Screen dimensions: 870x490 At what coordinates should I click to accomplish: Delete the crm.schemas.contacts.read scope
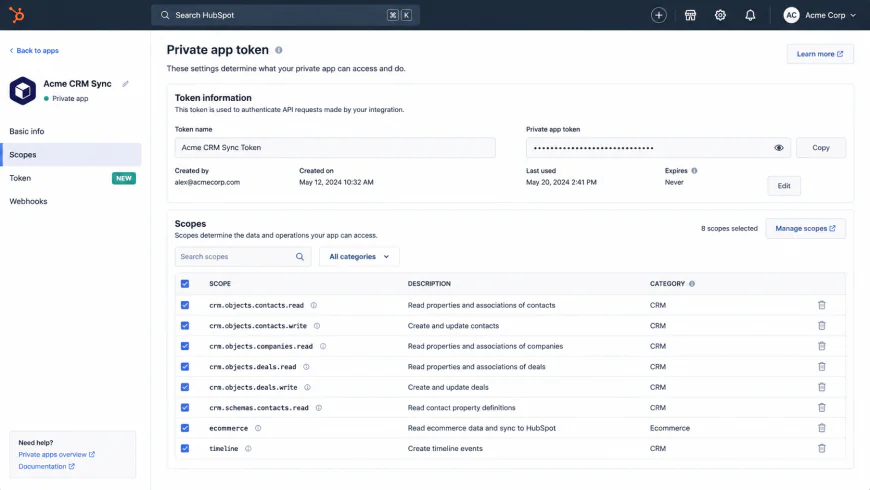[x=822, y=408]
